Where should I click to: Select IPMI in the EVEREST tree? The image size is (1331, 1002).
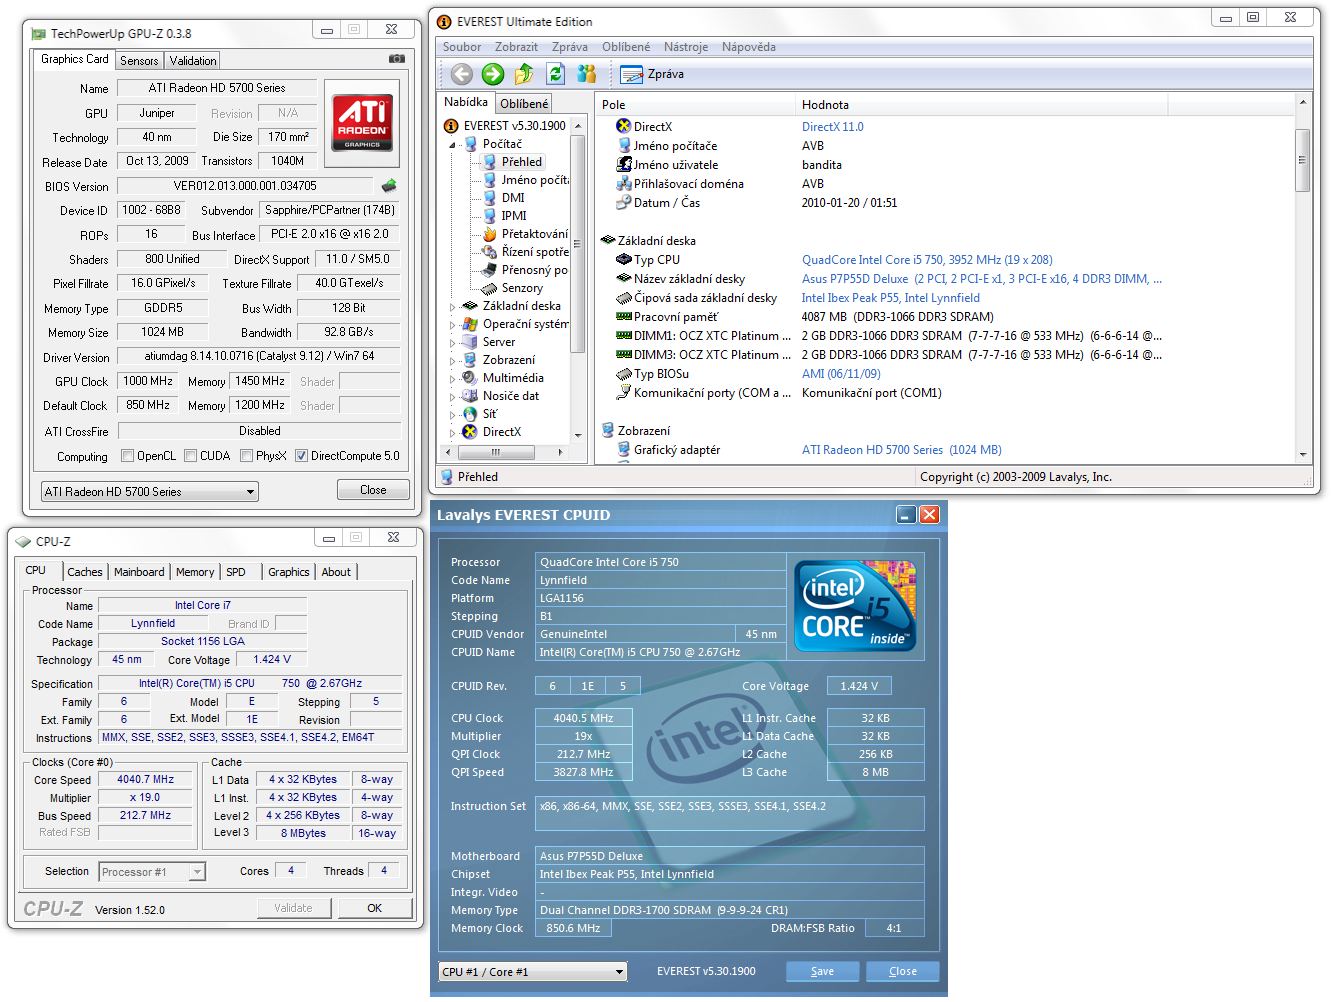point(514,216)
